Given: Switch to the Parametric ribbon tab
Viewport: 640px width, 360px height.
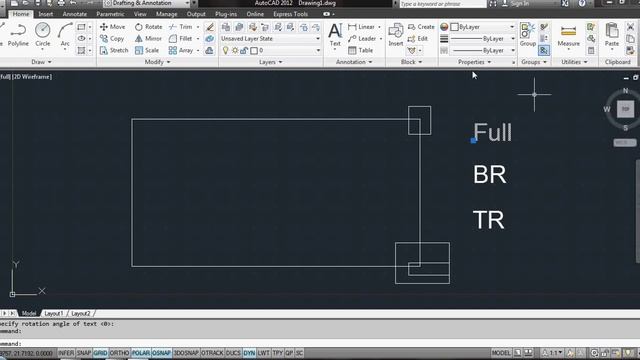Looking at the screenshot, I should [110, 14].
